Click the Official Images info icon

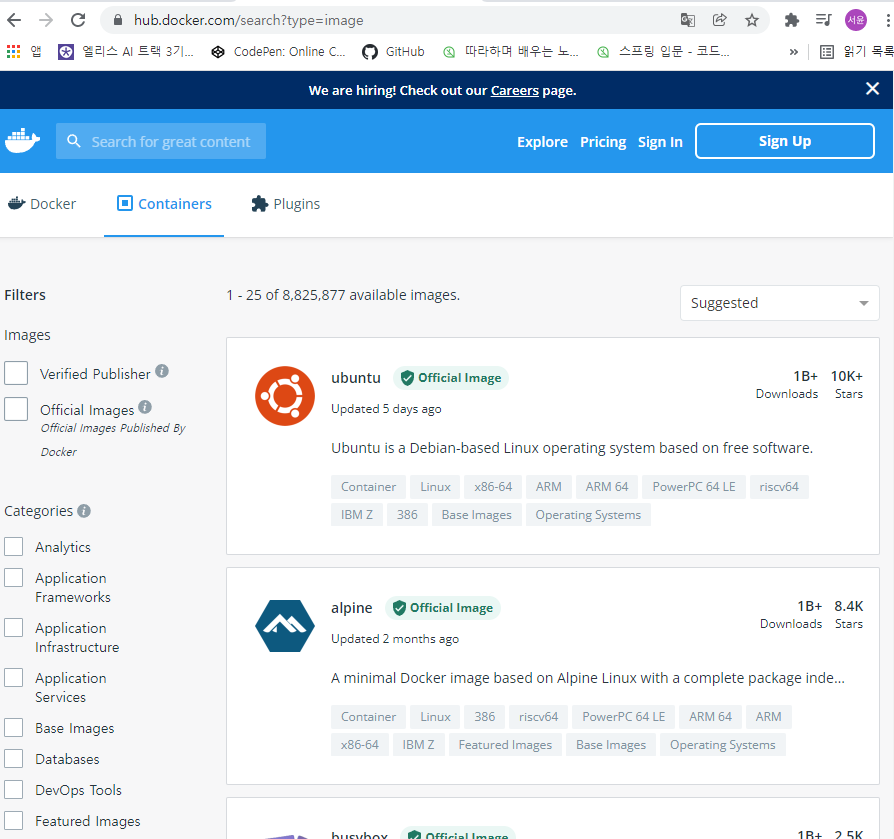[145, 407]
